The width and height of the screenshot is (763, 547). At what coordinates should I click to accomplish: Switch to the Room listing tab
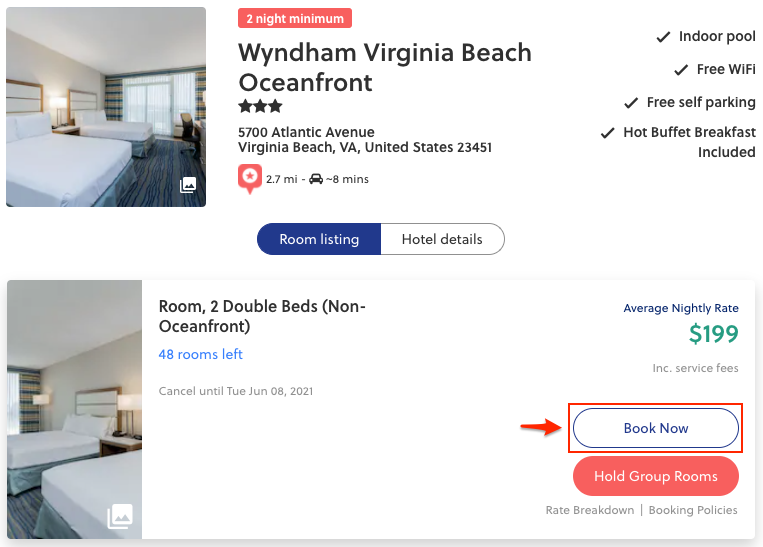(x=319, y=239)
